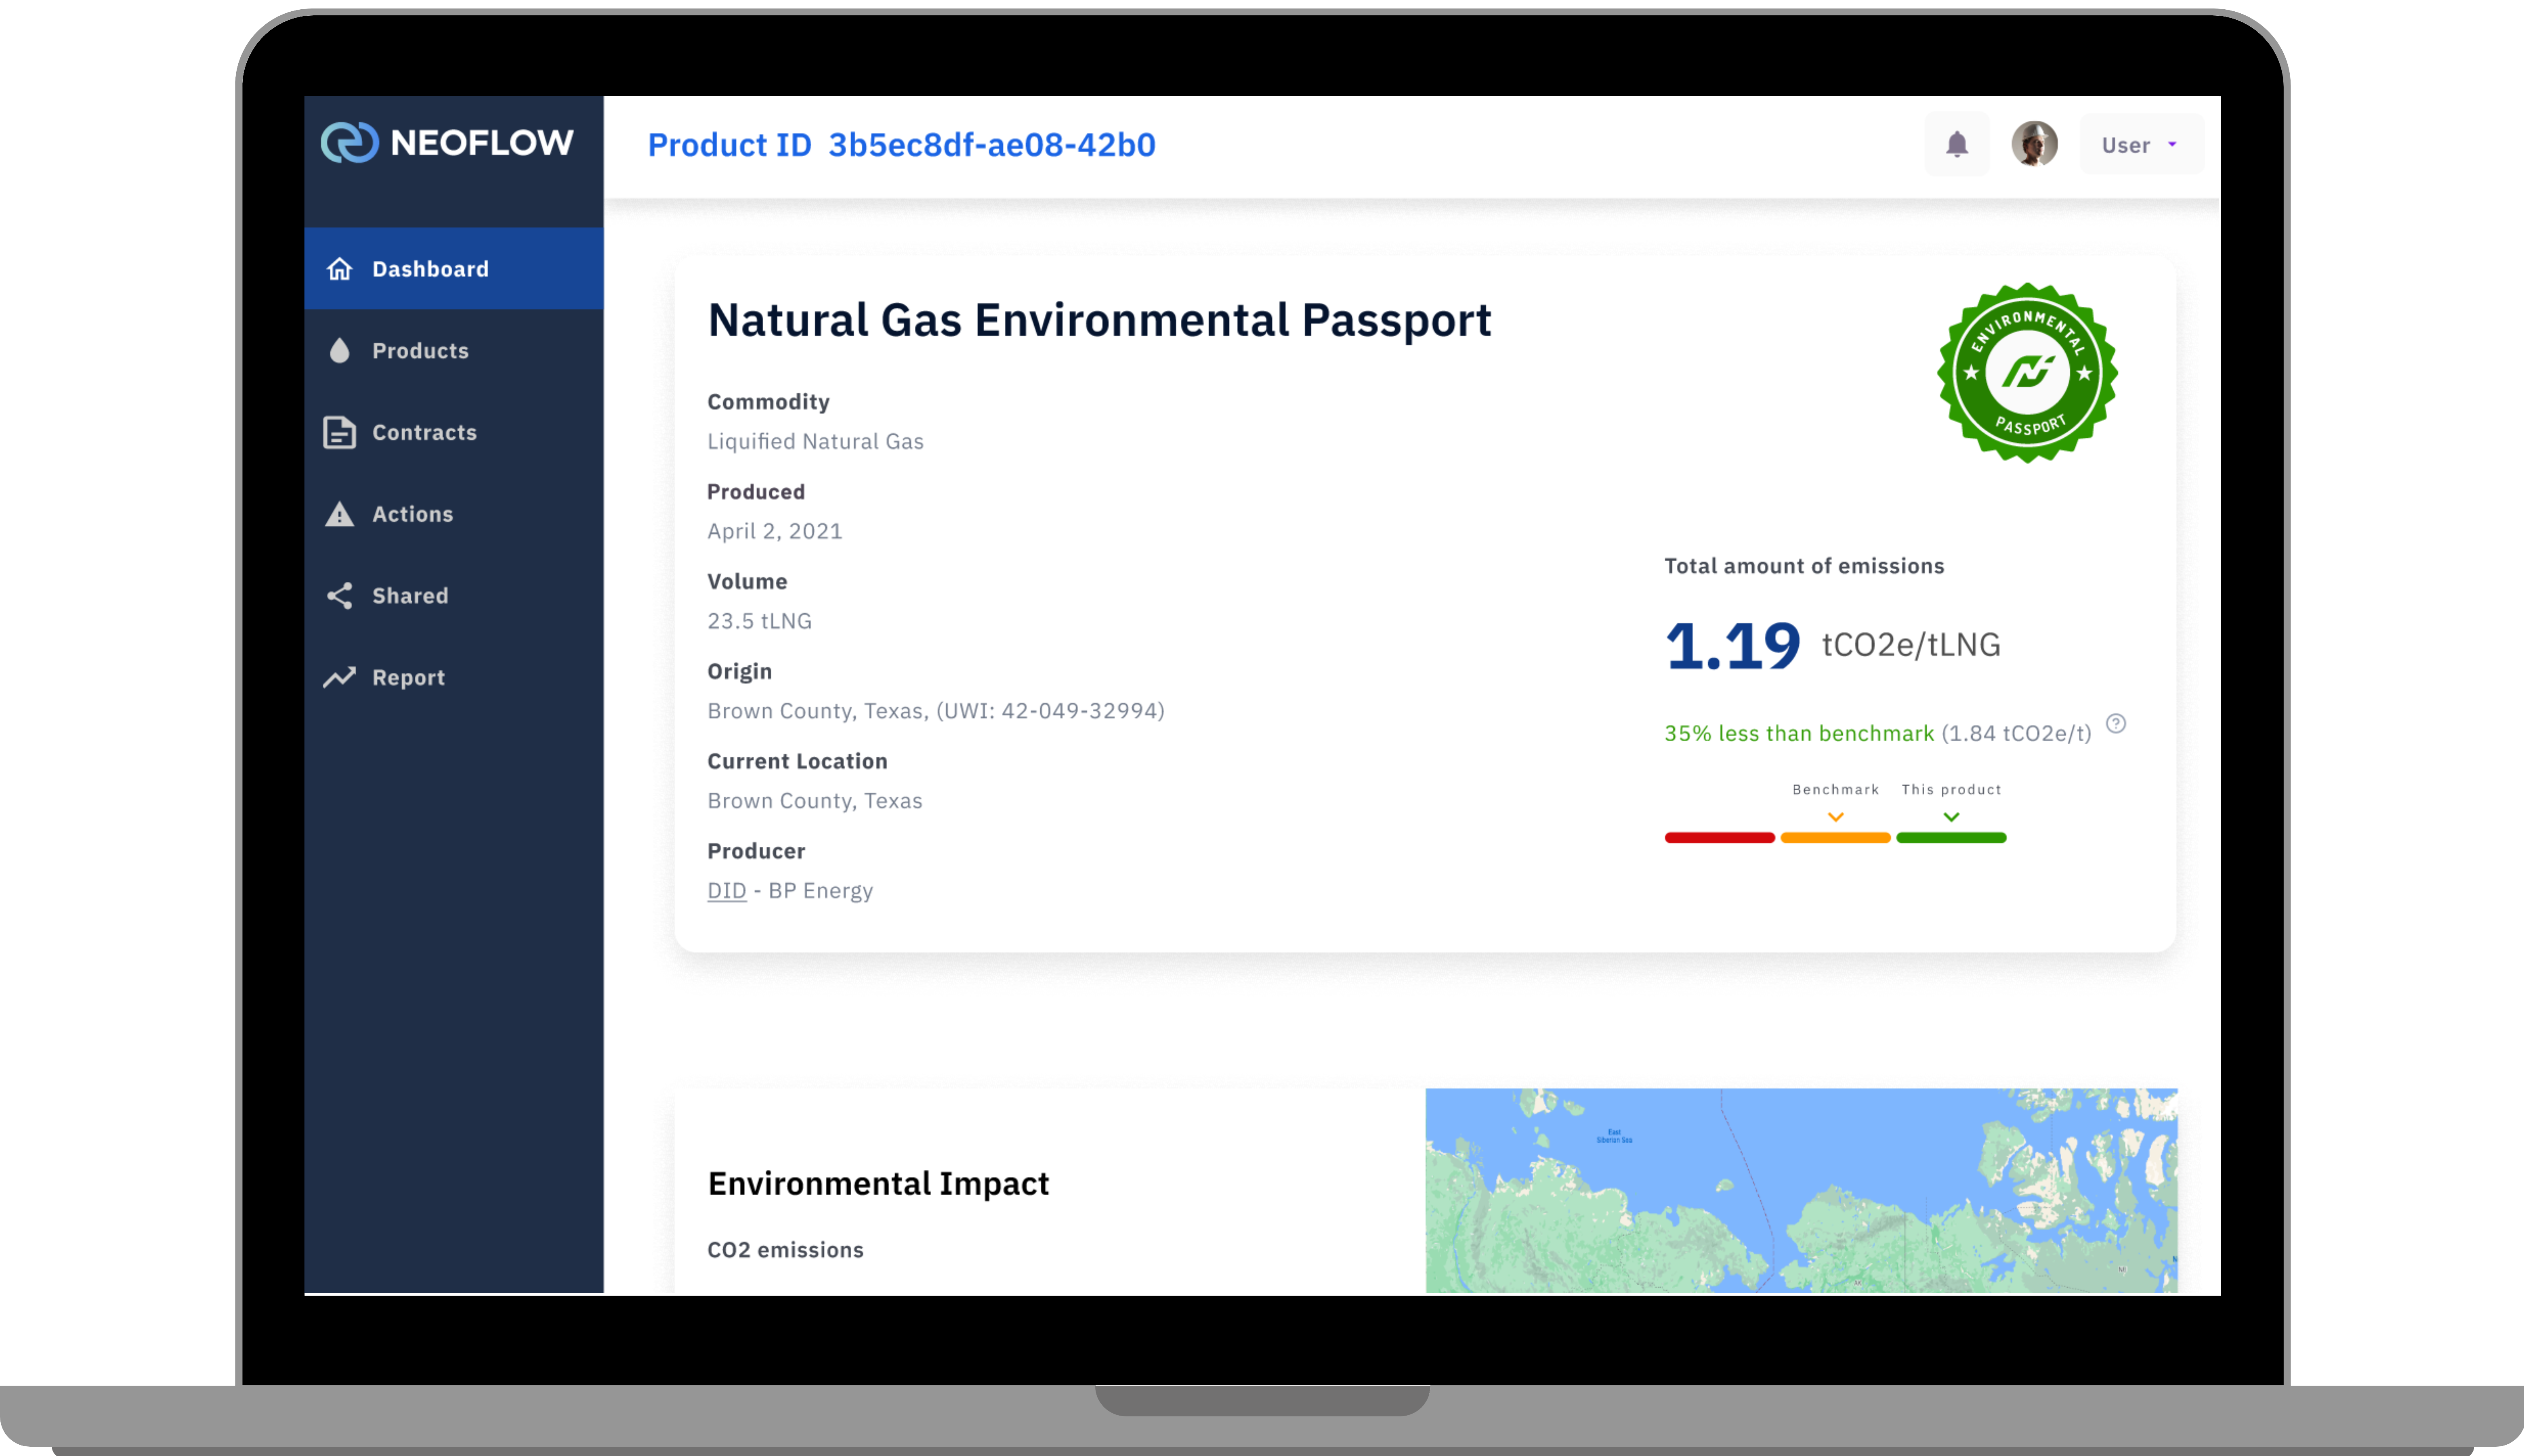The width and height of the screenshot is (2524, 1456).
Task: Click the Actions warning triangle icon
Action: point(340,513)
